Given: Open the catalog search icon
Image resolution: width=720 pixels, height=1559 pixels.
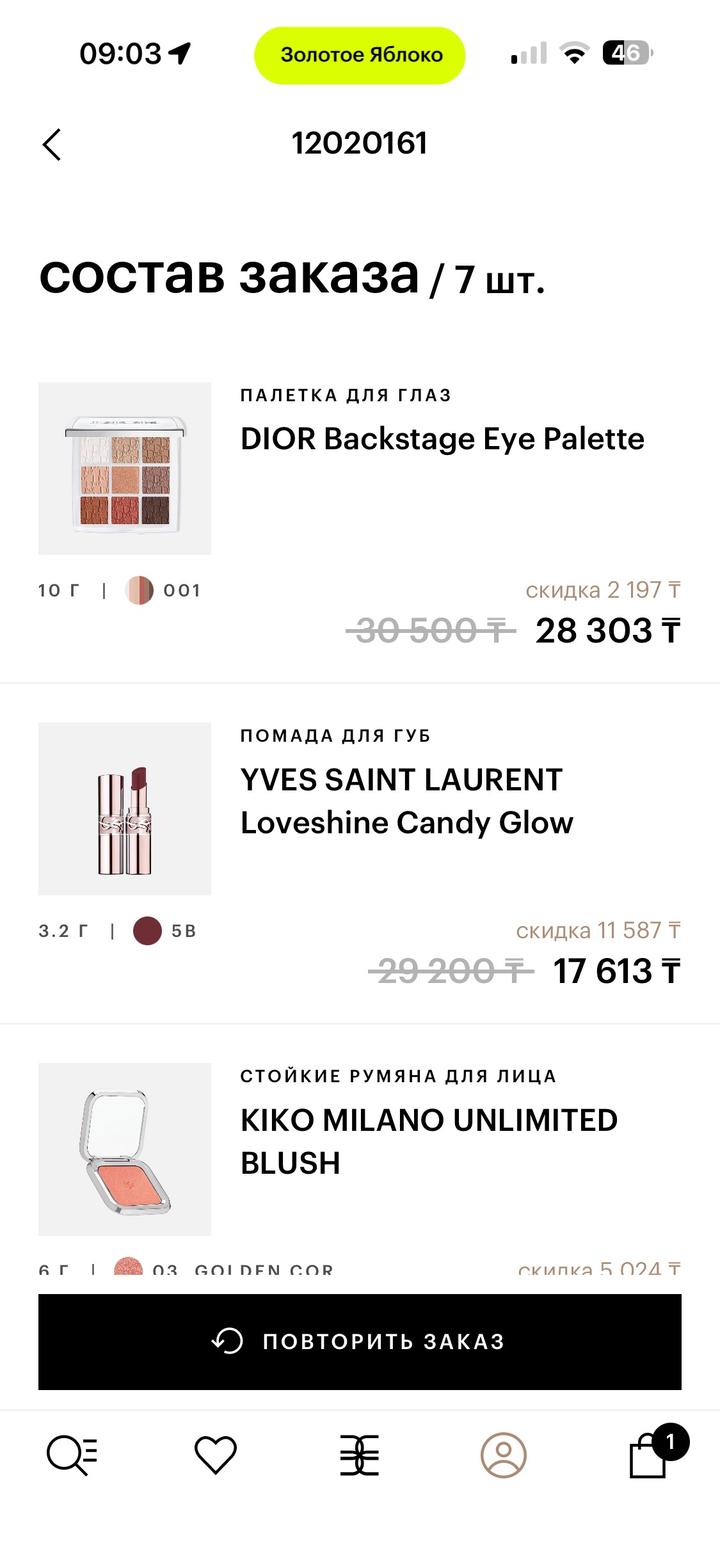Looking at the screenshot, I should pyautogui.click(x=72, y=1455).
